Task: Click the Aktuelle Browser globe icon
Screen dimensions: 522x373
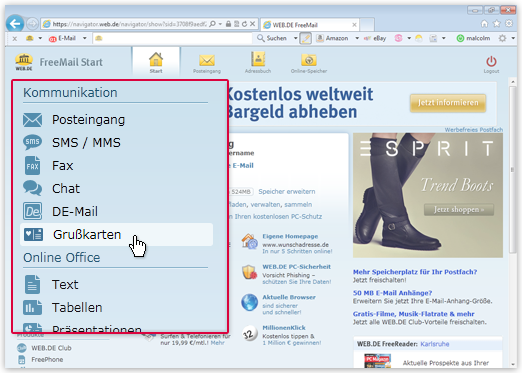Action: (249, 302)
